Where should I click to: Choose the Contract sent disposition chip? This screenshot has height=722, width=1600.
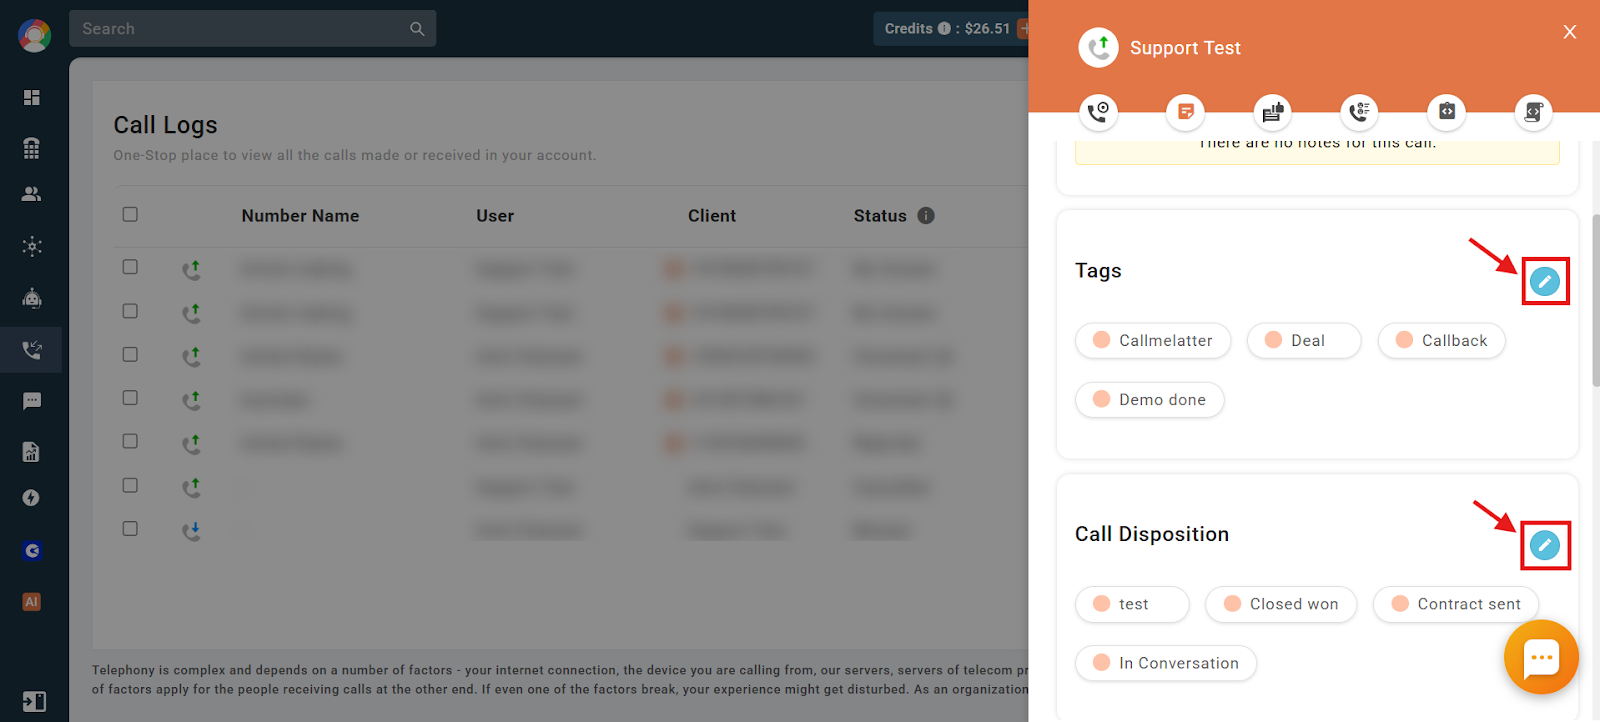click(1456, 604)
